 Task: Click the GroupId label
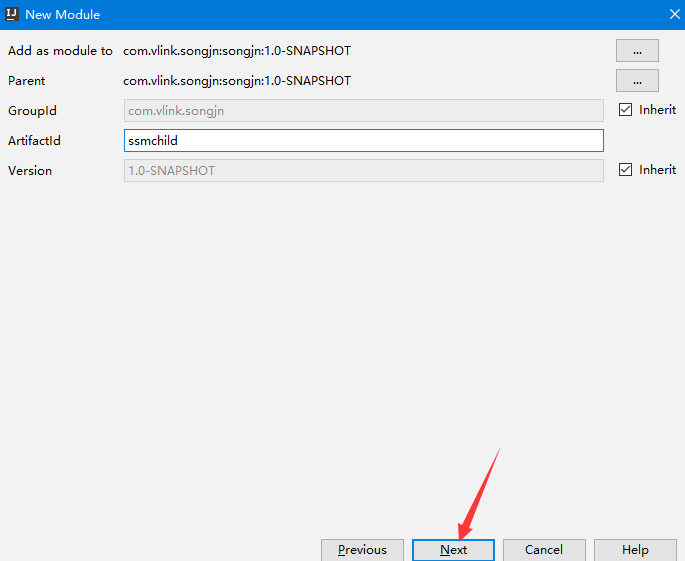[32, 111]
